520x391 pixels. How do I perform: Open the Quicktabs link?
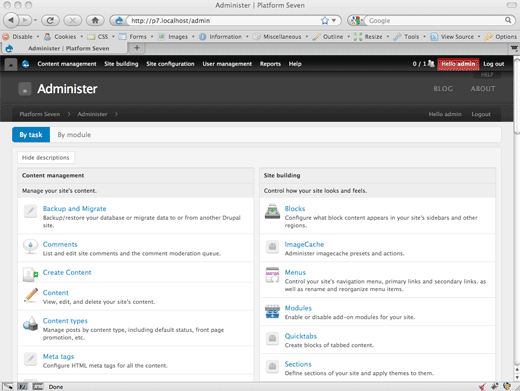300,336
